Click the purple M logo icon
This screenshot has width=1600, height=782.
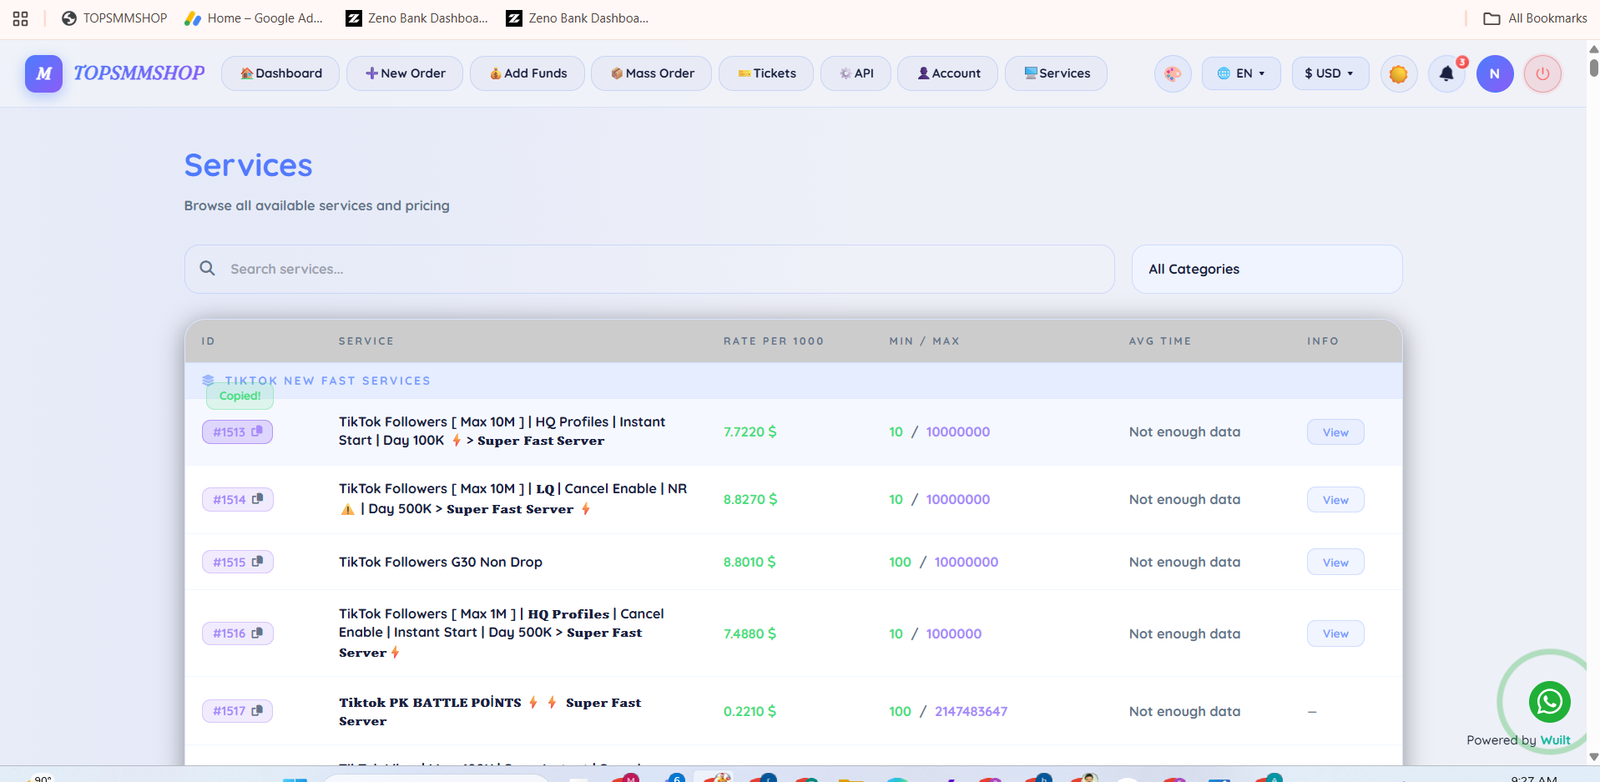point(44,73)
